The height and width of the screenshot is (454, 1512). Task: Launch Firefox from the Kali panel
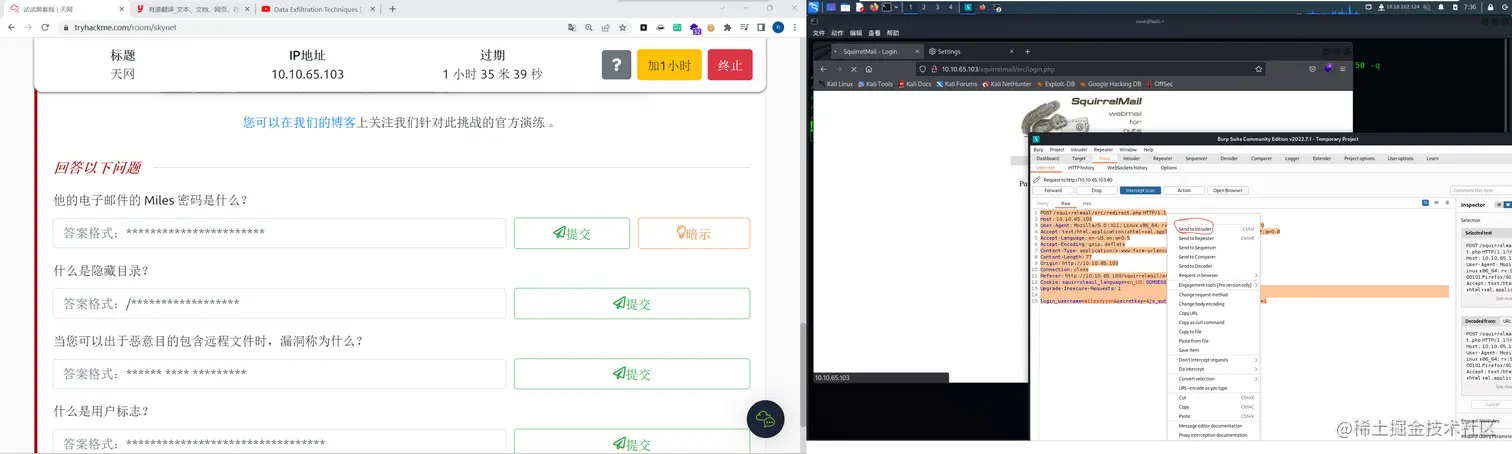coord(874,7)
